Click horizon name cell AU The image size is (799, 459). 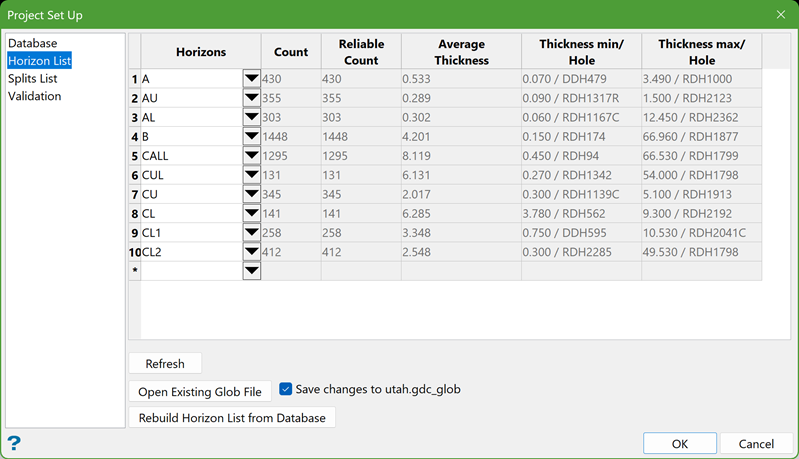click(x=192, y=98)
